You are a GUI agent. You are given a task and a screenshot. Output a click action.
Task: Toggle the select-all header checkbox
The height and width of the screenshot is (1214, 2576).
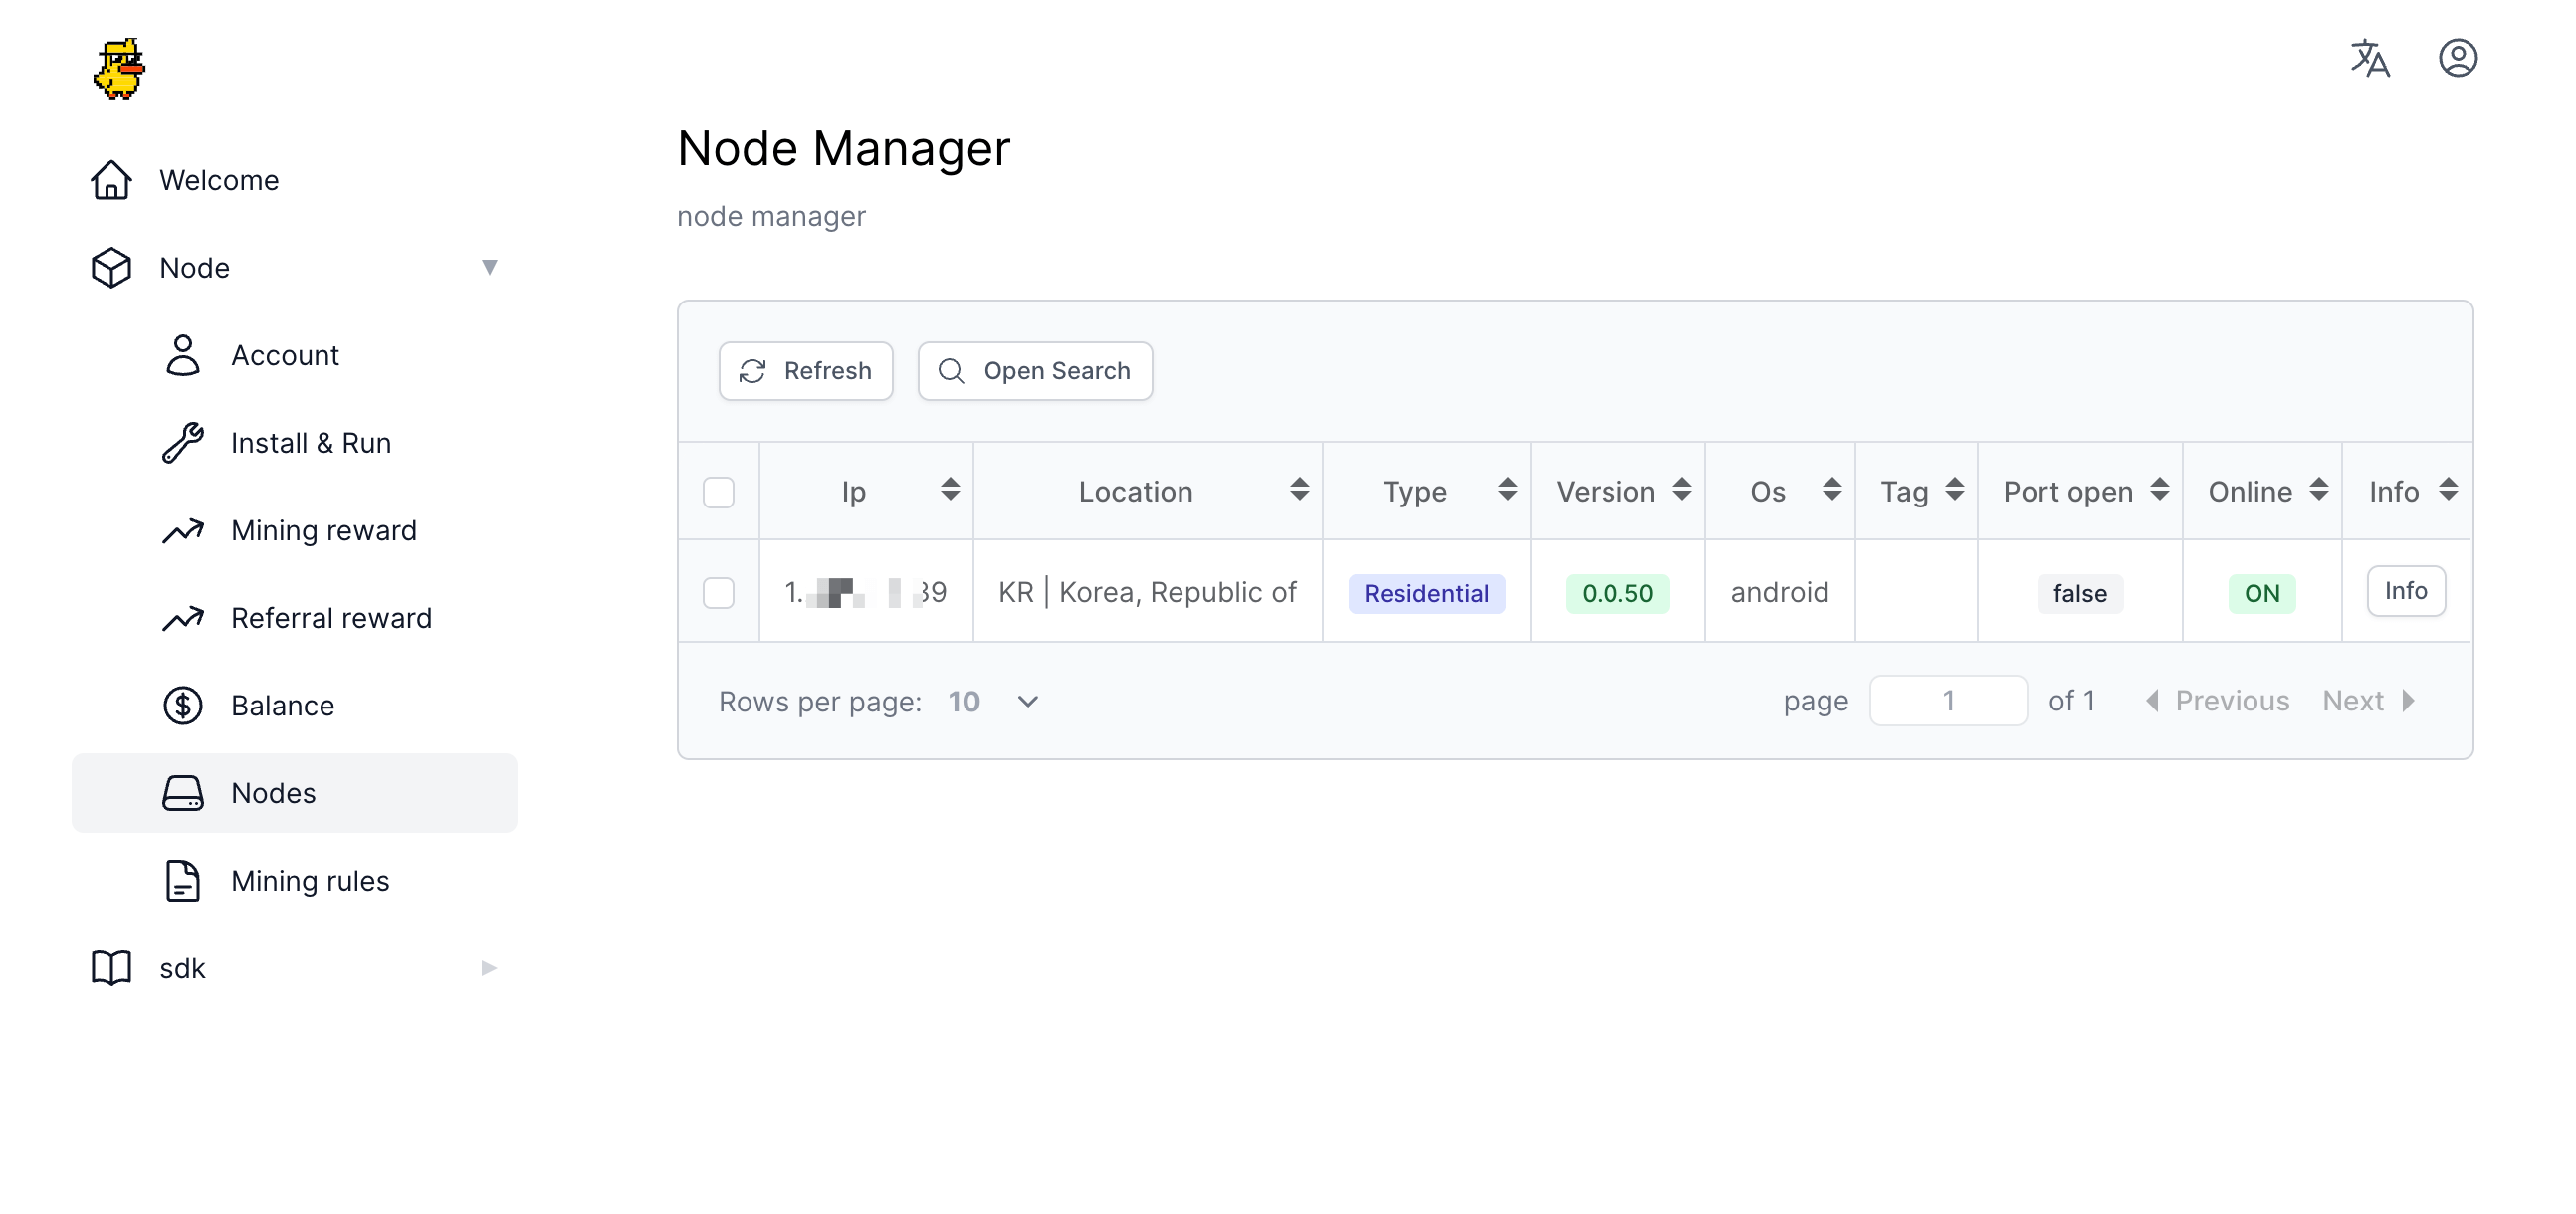pyautogui.click(x=718, y=492)
